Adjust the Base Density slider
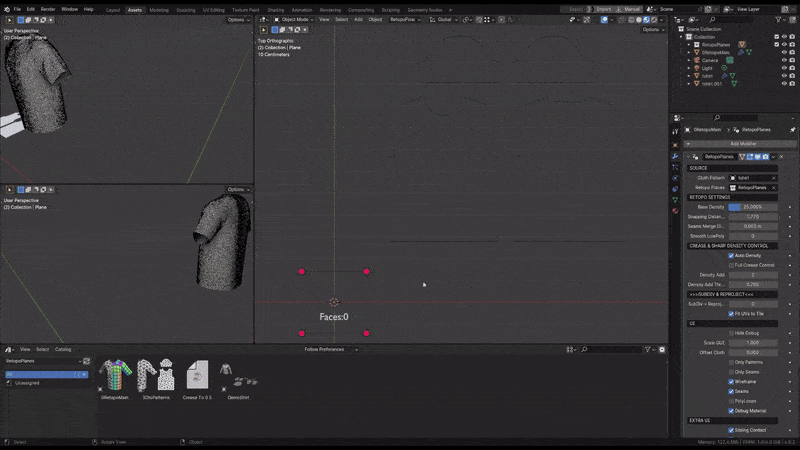 click(752, 207)
